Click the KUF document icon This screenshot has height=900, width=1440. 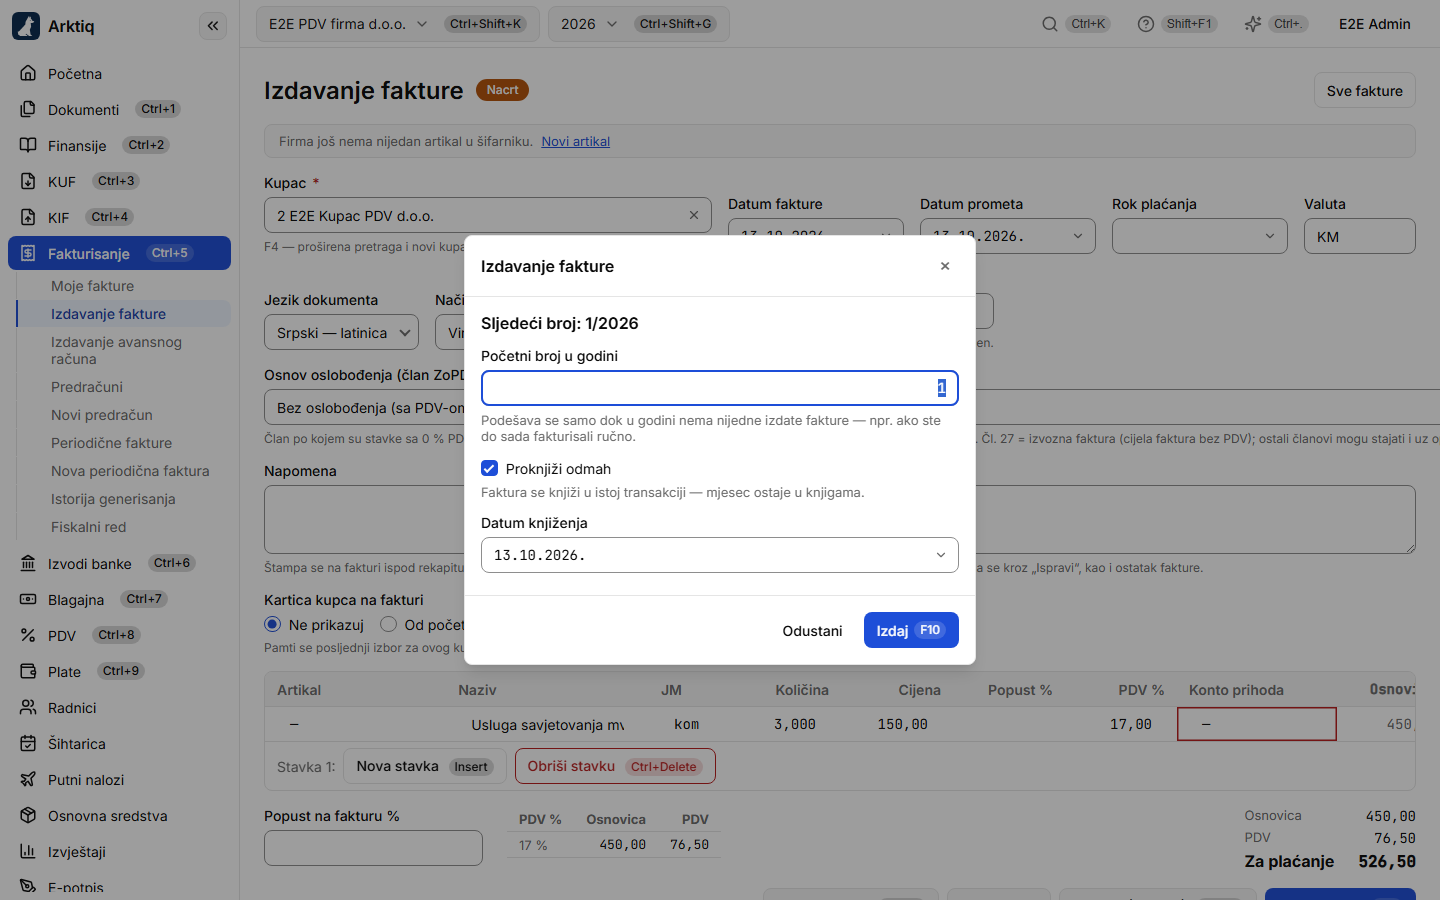[x=28, y=181]
